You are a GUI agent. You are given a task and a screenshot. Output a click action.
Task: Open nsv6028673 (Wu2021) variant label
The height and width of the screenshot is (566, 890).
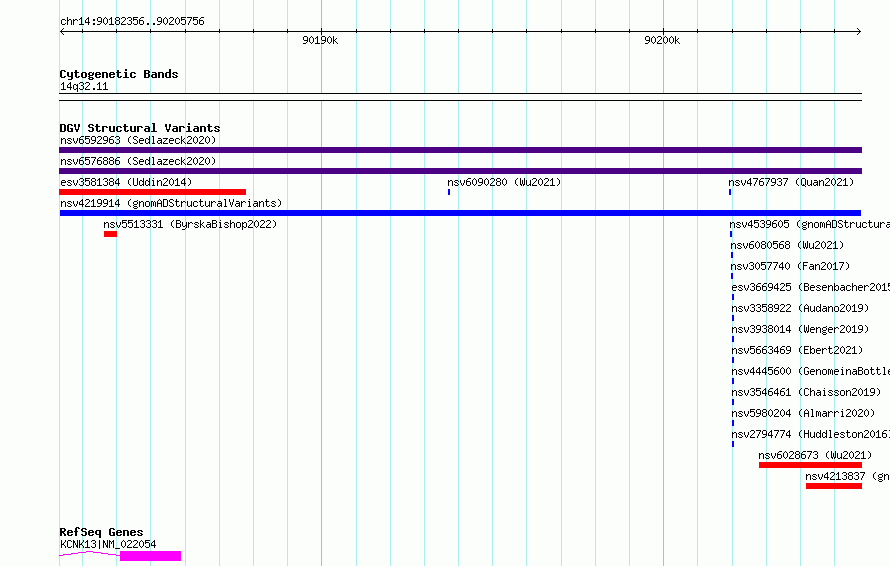815,455
